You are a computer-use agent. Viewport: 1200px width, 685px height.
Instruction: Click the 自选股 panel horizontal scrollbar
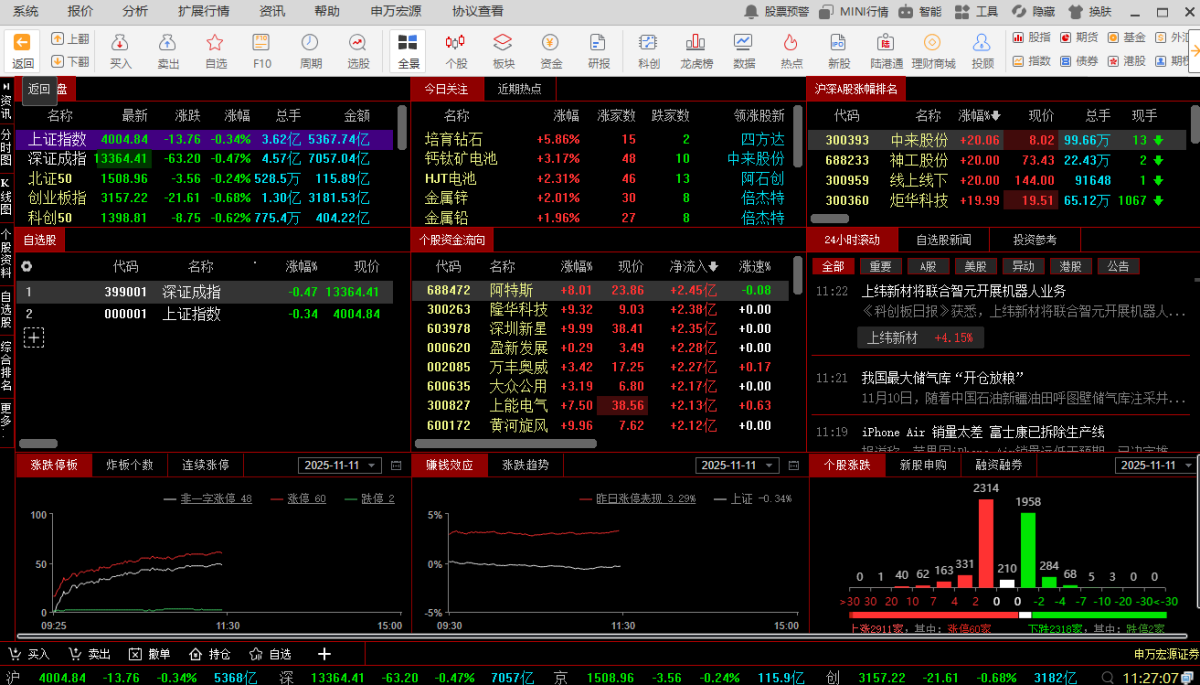(38, 443)
